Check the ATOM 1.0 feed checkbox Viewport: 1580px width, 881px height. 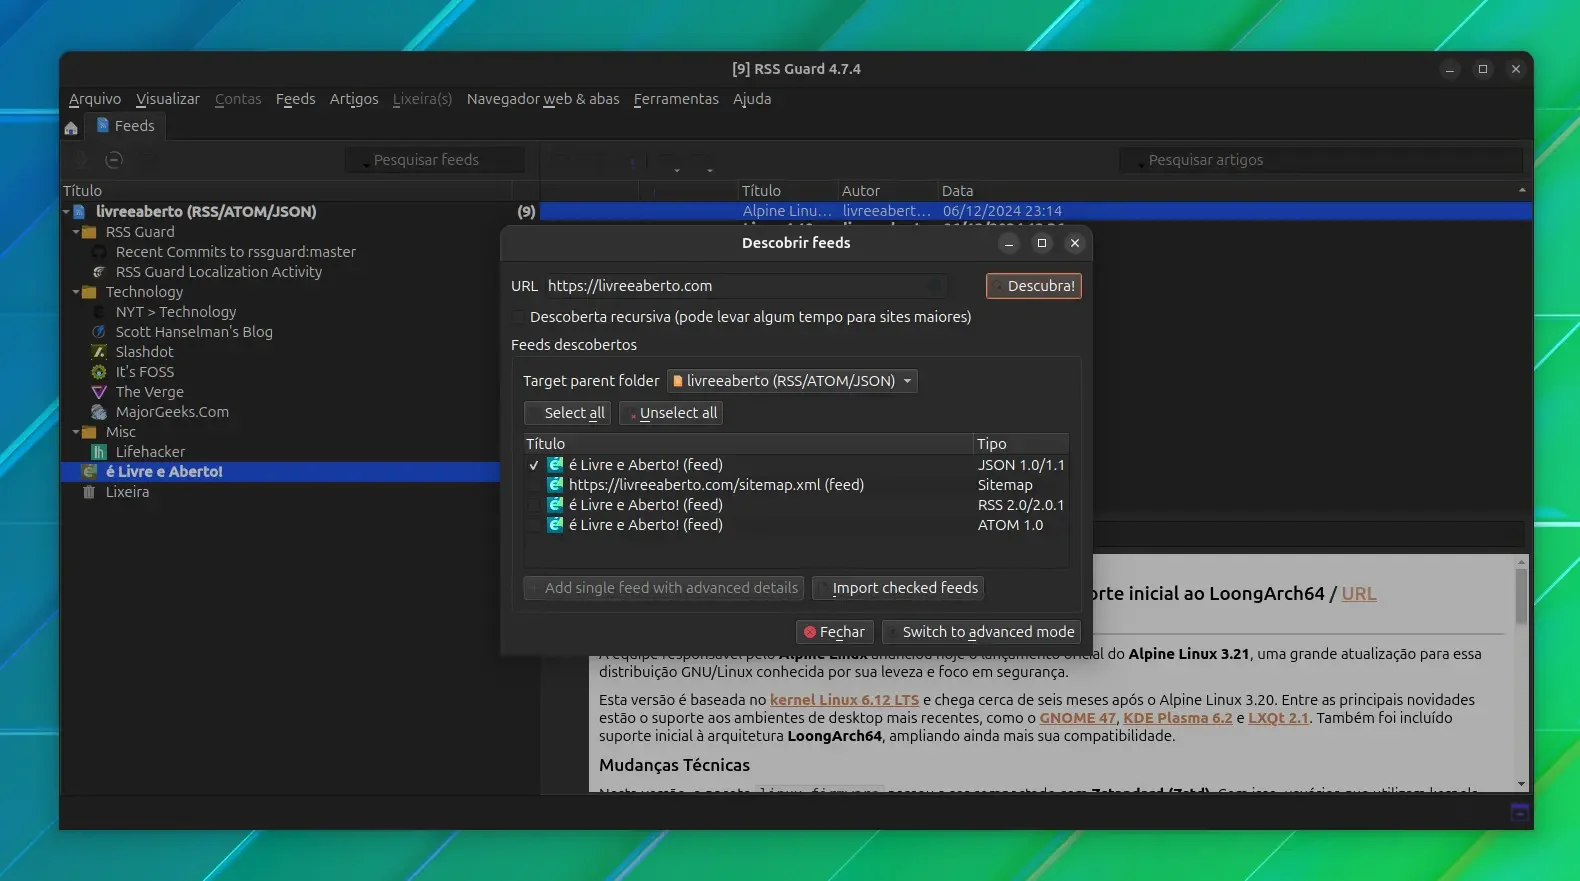pos(534,525)
